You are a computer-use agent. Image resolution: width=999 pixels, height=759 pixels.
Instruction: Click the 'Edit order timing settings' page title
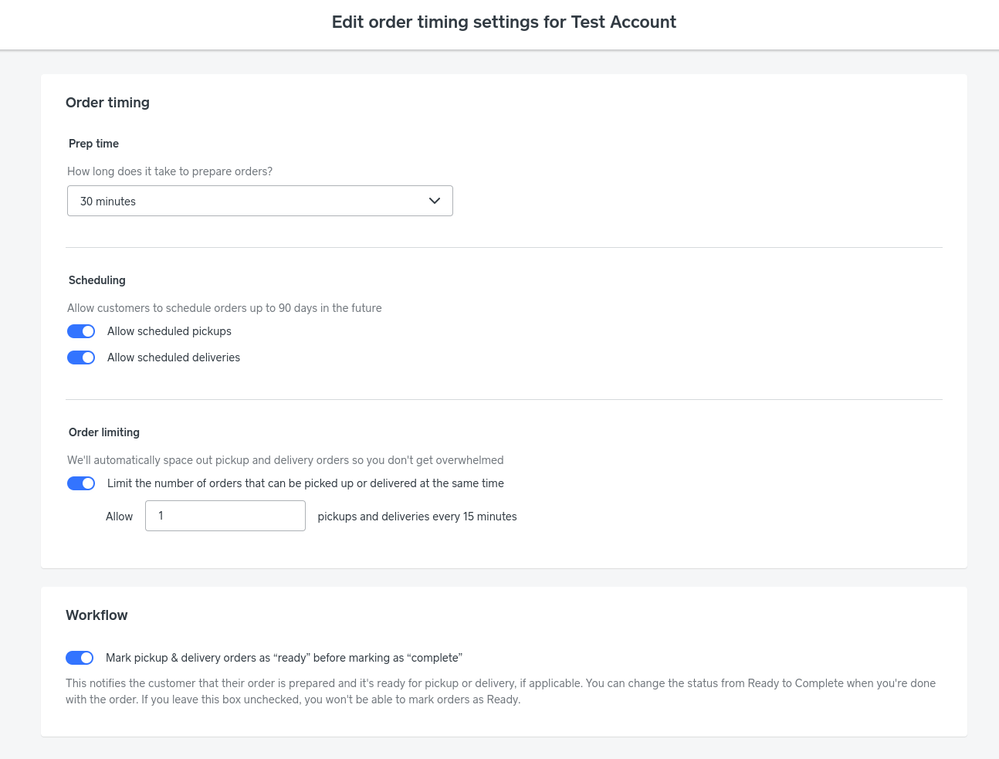pos(504,22)
